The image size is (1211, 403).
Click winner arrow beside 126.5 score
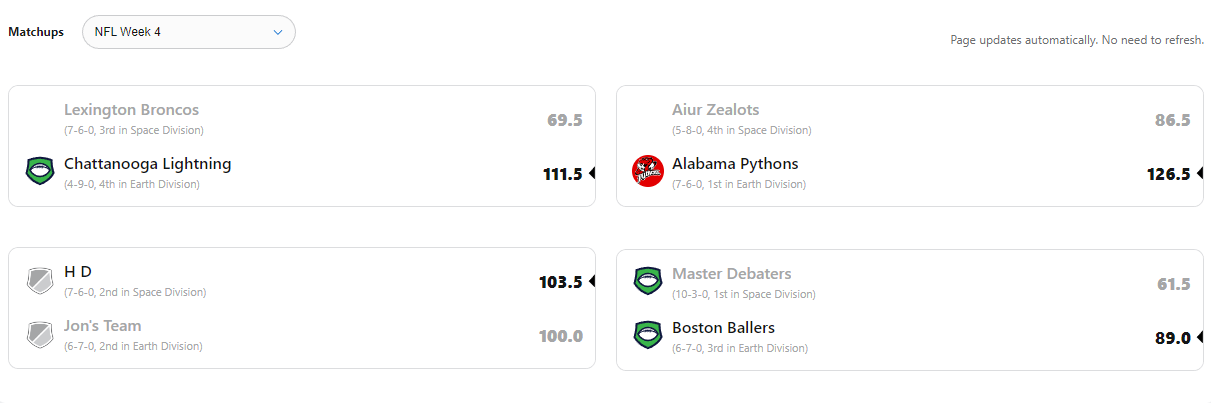[1200, 174]
